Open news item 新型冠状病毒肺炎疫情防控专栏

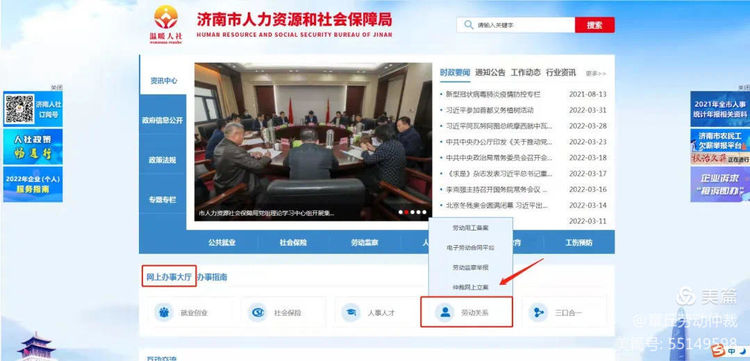[x=493, y=94]
